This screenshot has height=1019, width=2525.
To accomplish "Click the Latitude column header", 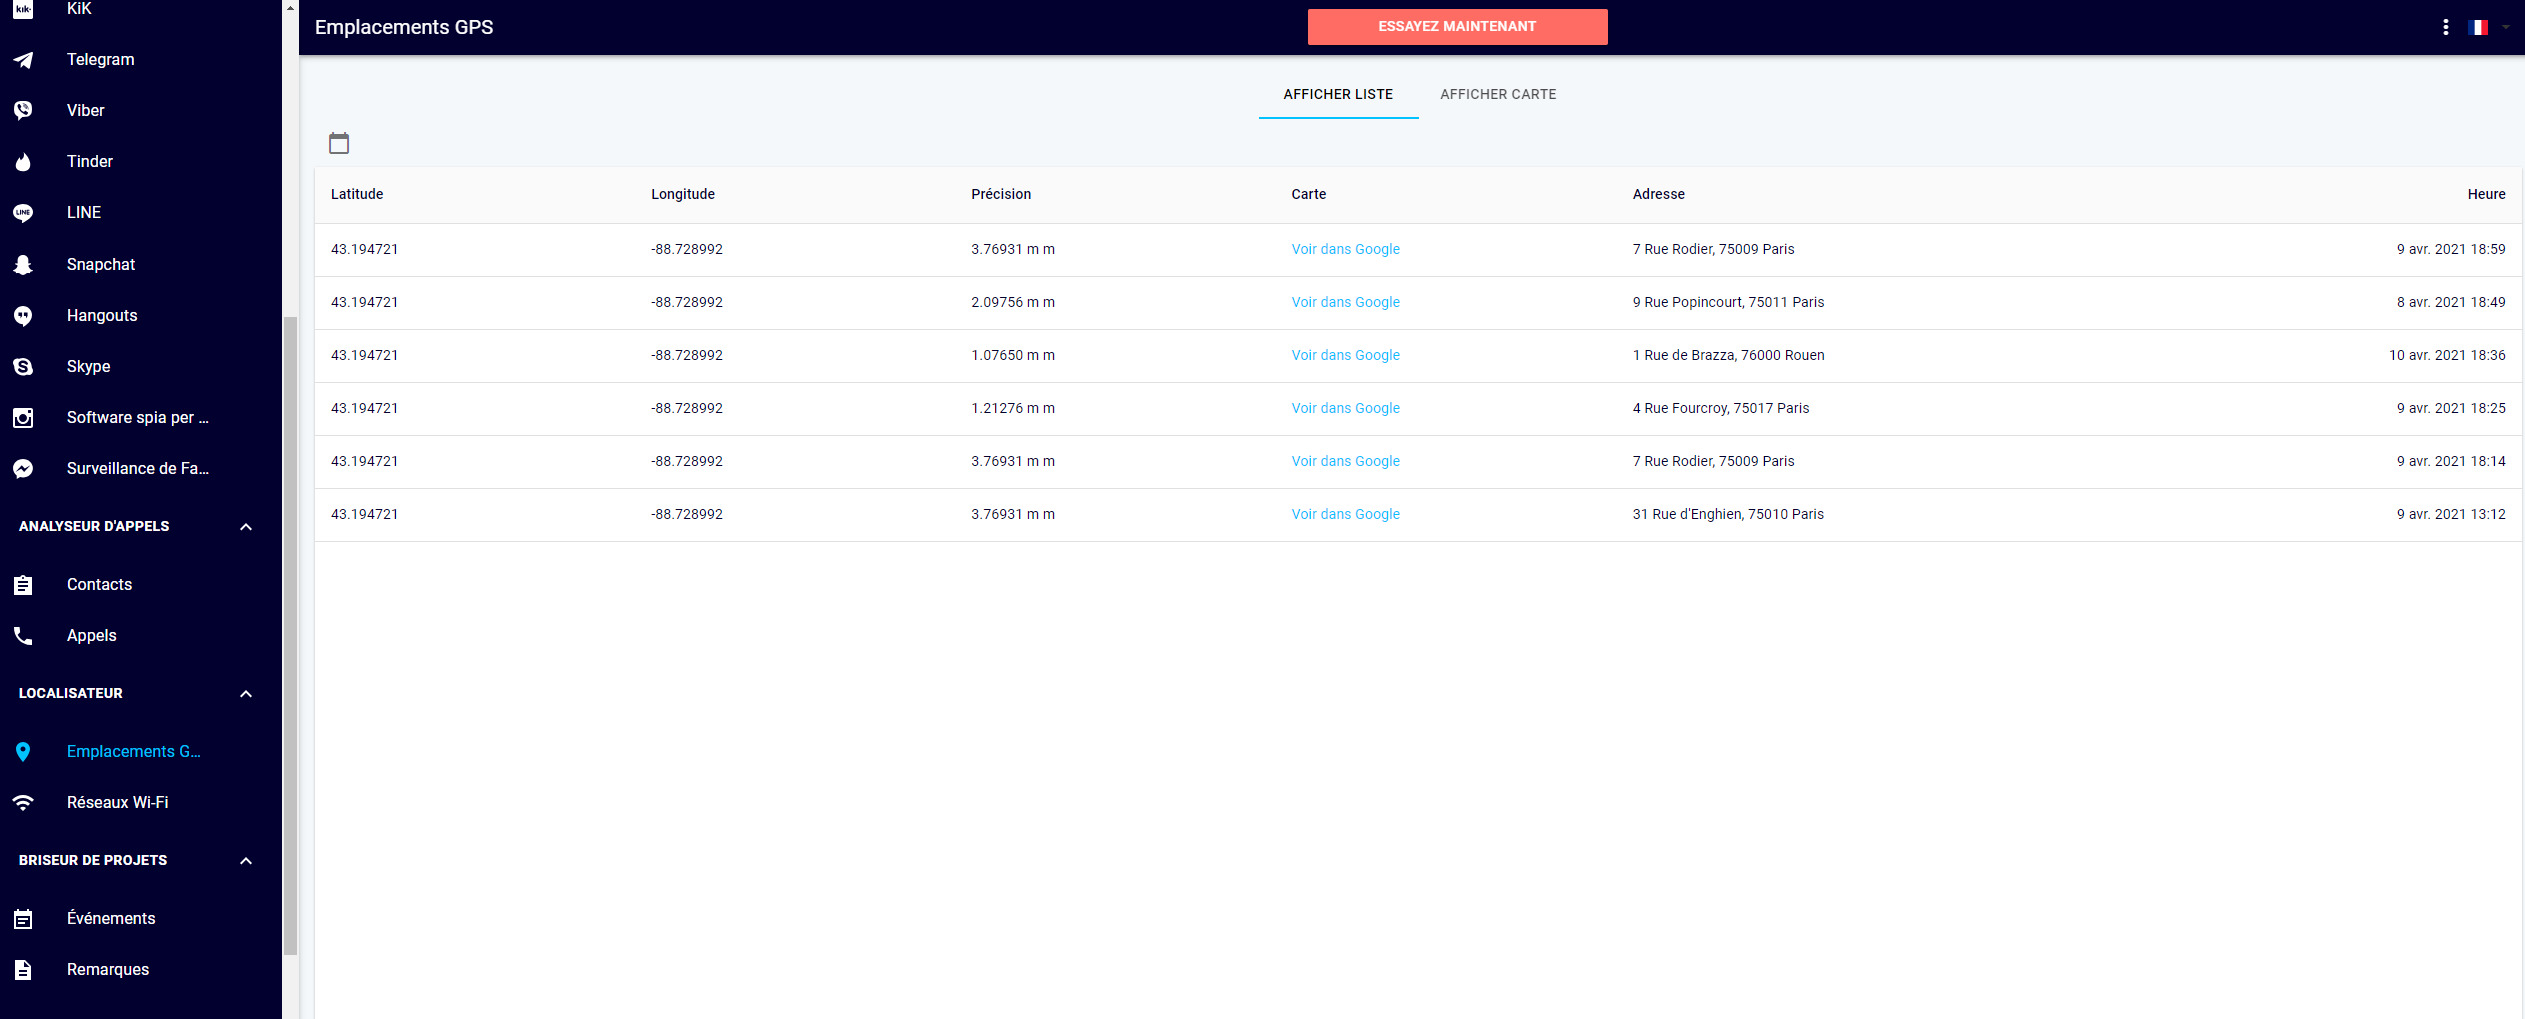I will (x=357, y=195).
